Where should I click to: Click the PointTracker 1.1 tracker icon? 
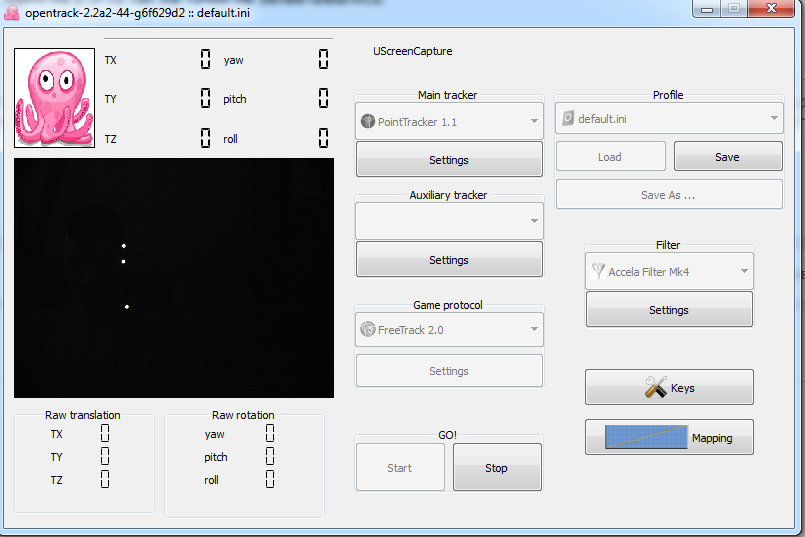click(x=368, y=122)
